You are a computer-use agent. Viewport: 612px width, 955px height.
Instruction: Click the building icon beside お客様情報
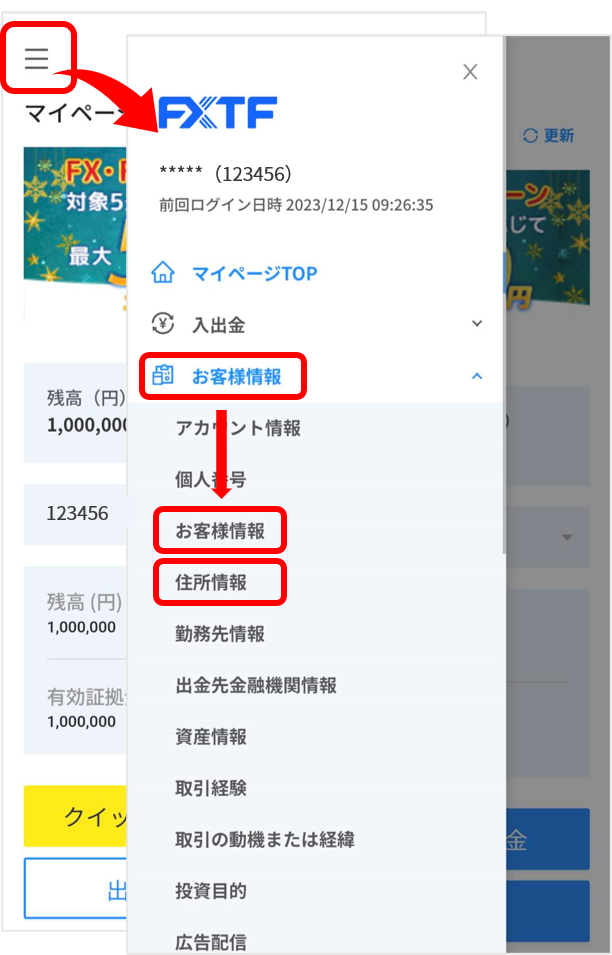pyautogui.click(x=163, y=376)
